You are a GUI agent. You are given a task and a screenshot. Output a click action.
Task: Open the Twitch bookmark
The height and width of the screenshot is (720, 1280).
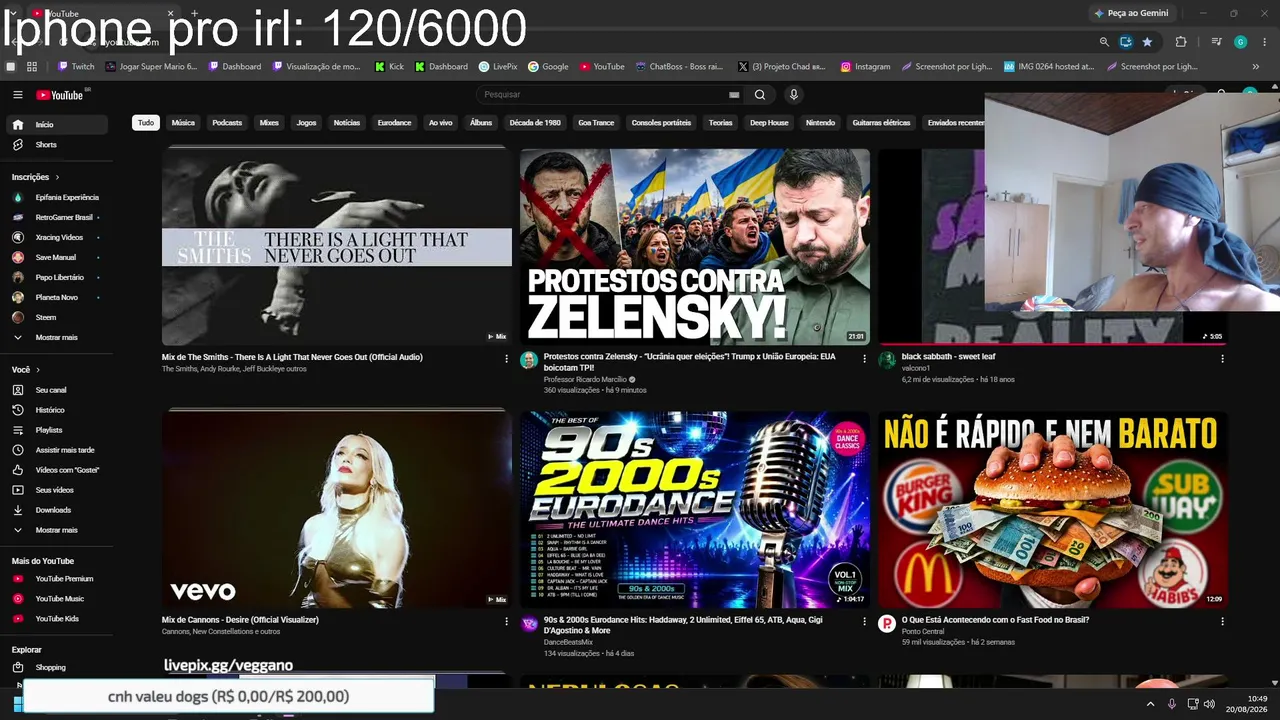pyautogui.click(x=76, y=67)
